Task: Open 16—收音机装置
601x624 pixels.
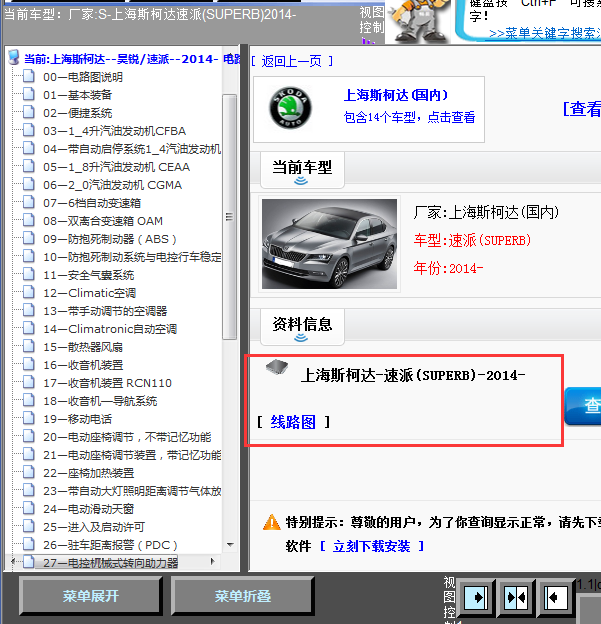Action: click(83, 365)
